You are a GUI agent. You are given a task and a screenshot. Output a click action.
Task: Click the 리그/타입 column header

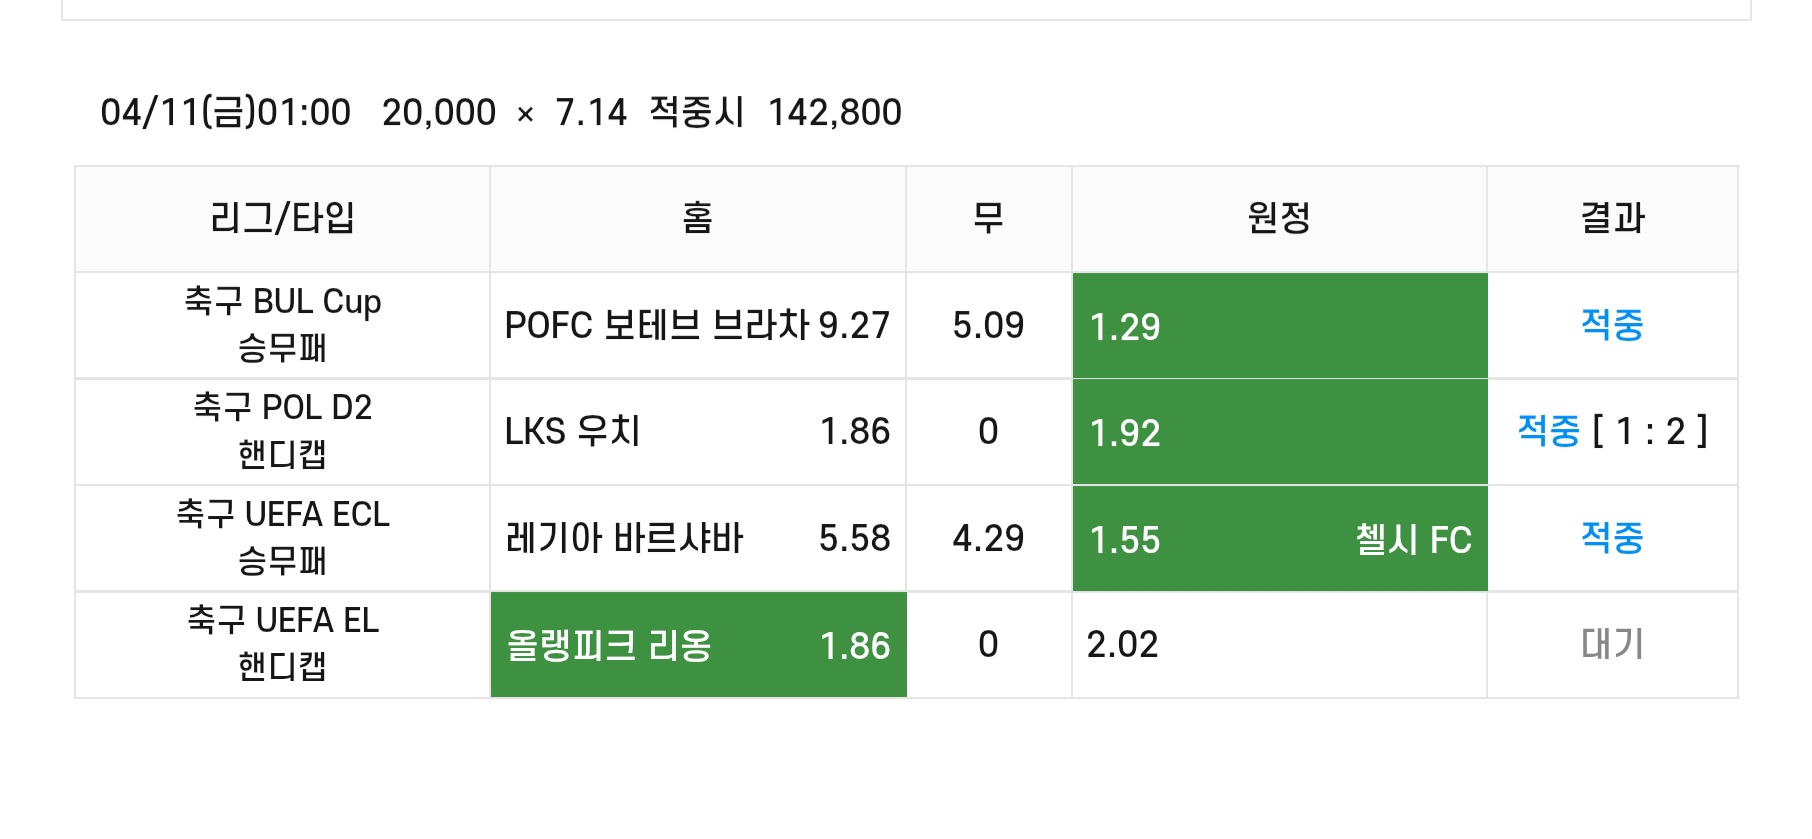283,218
